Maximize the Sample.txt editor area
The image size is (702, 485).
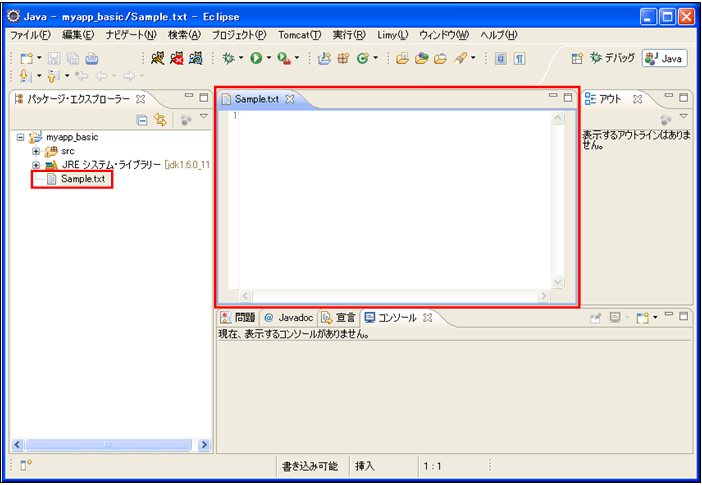point(568,98)
